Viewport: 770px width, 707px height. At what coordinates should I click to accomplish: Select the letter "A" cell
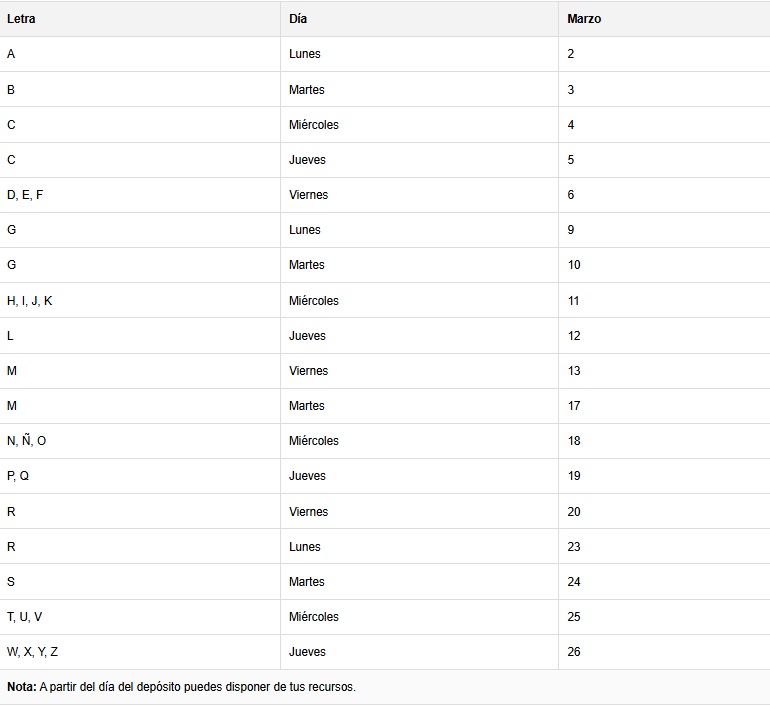(x=11, y=54)
